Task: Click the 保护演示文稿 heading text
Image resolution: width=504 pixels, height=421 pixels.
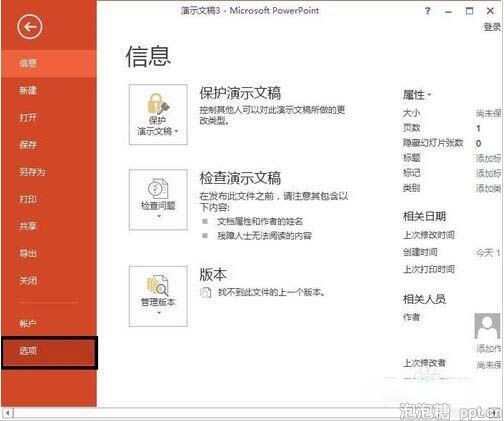Action: [x=240, y=93]
